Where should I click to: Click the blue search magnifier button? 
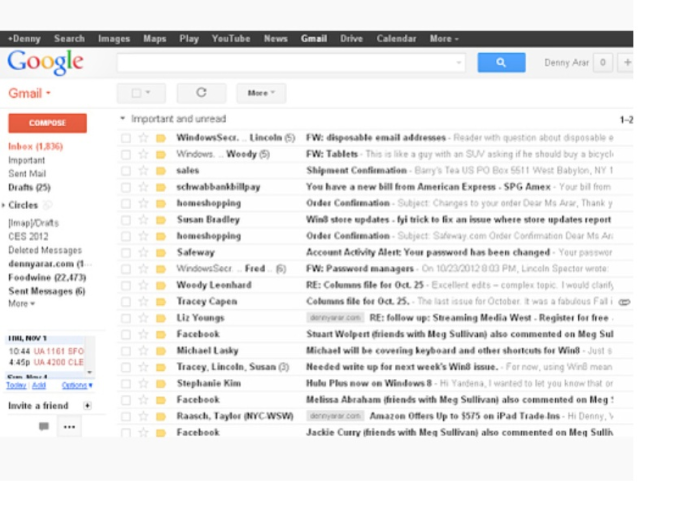[501, 62]
